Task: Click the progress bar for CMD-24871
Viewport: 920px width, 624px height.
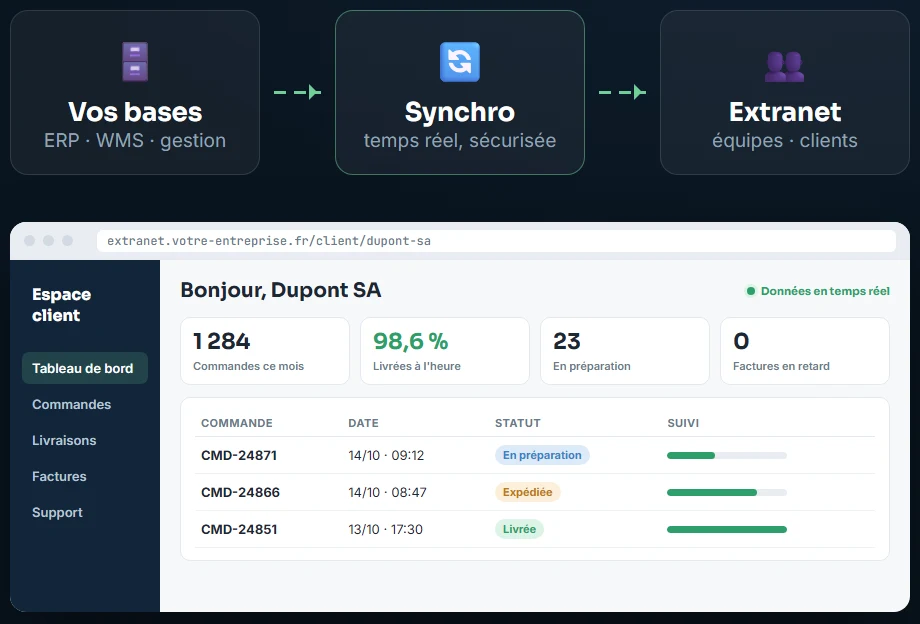Action: point(727,456)
